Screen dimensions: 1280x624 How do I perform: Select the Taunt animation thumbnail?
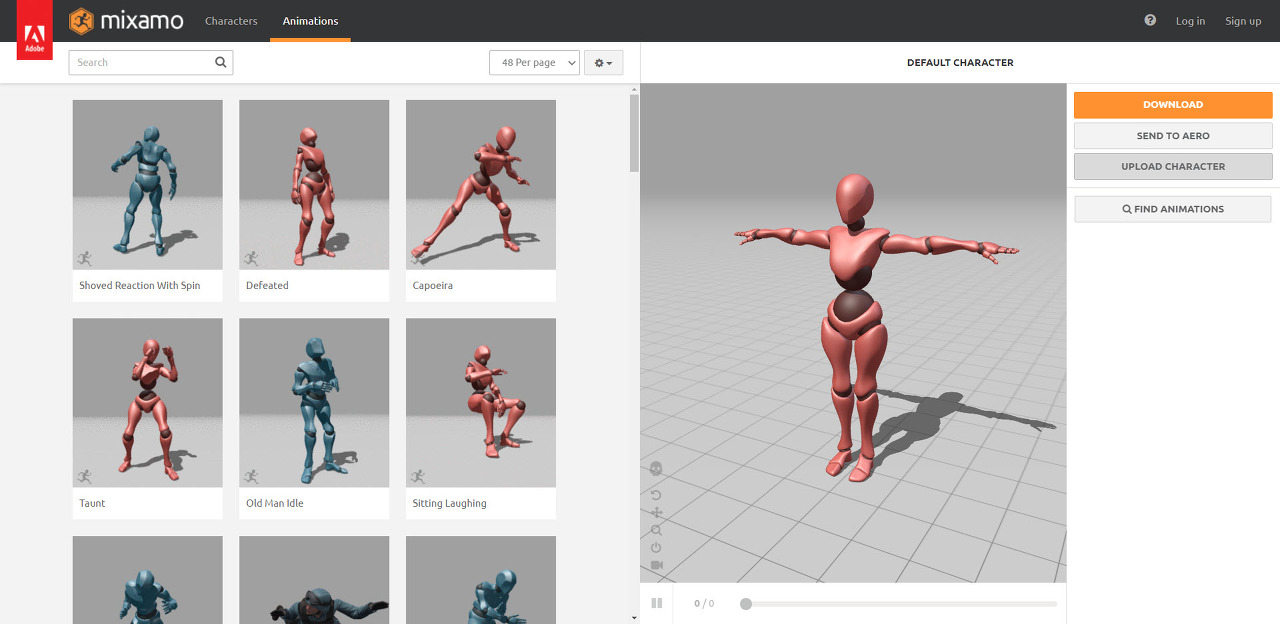[x=148, y=403]
